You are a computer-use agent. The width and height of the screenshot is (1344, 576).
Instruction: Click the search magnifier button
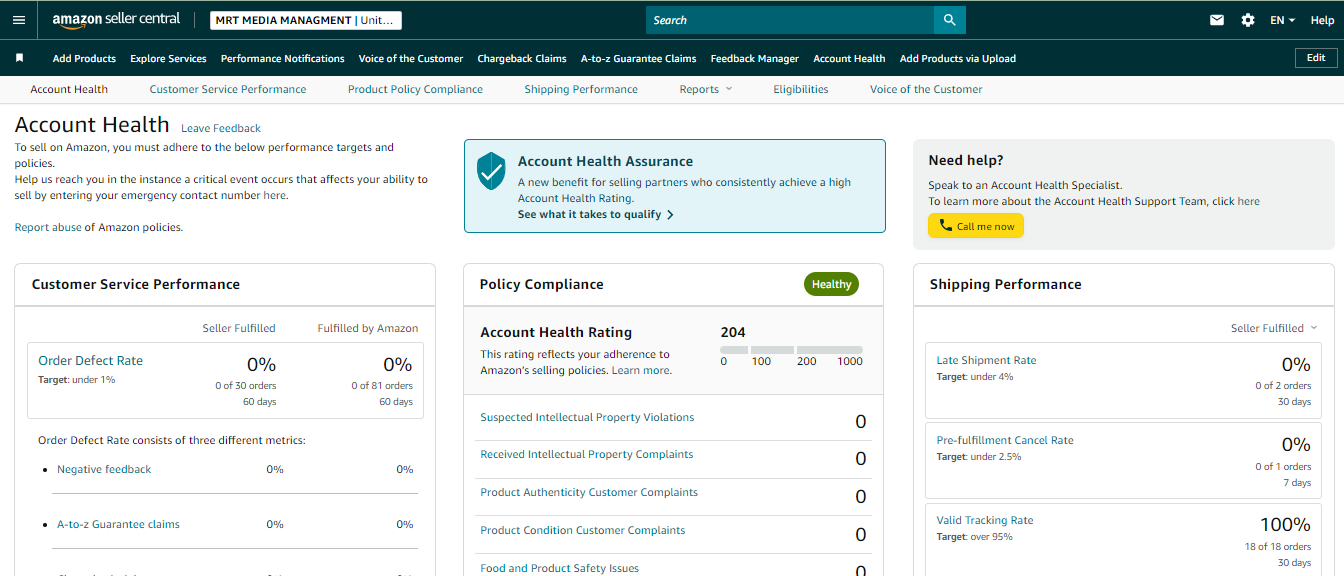[x=949, y=20]
